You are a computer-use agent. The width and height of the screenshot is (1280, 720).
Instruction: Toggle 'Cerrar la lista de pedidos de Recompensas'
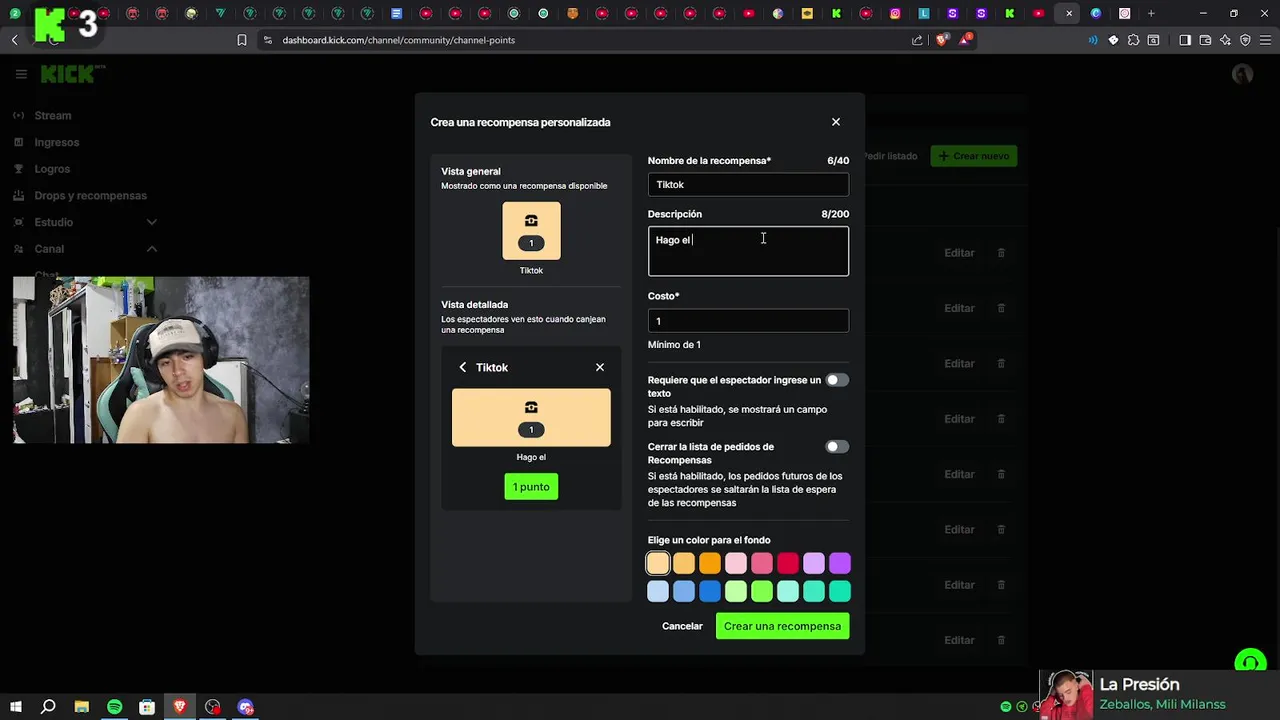tap(837, 447)
